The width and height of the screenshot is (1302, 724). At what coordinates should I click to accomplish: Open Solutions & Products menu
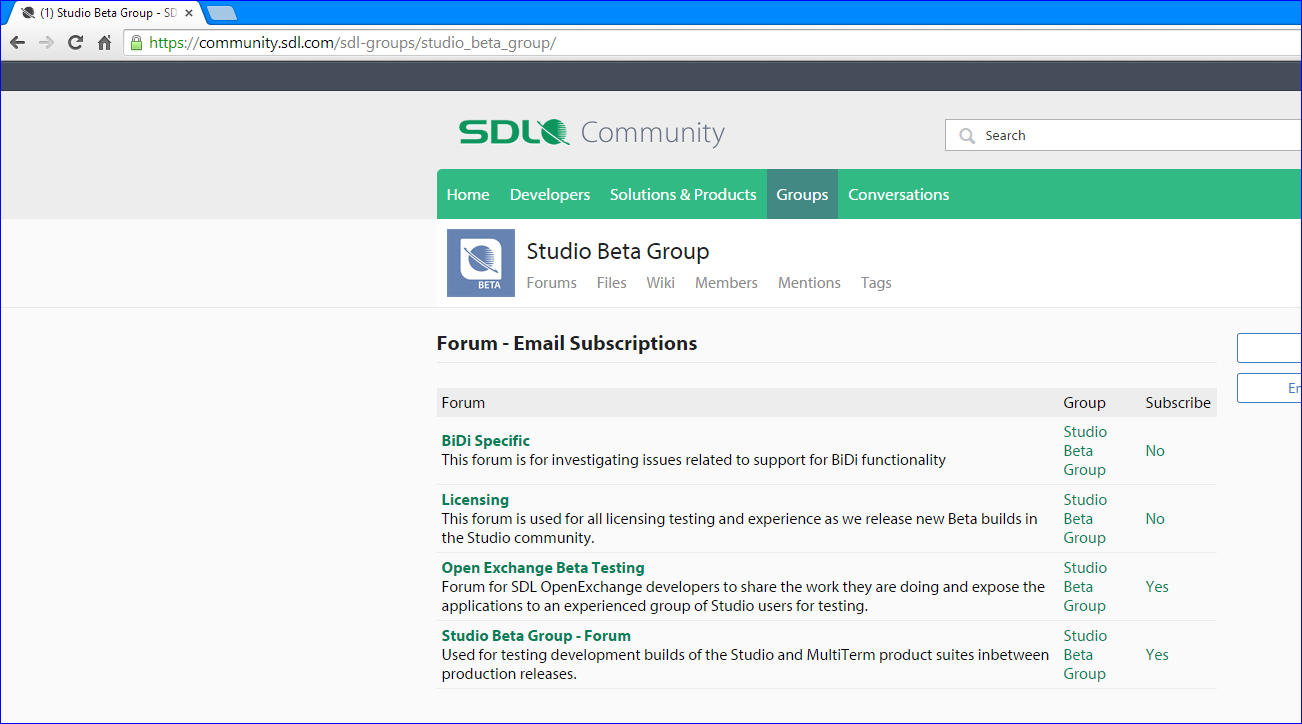(683, 195)
